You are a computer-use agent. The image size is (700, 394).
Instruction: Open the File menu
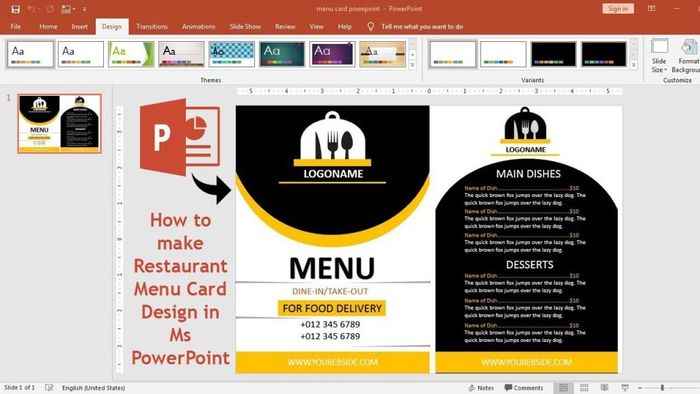click(x=16, y=27)
